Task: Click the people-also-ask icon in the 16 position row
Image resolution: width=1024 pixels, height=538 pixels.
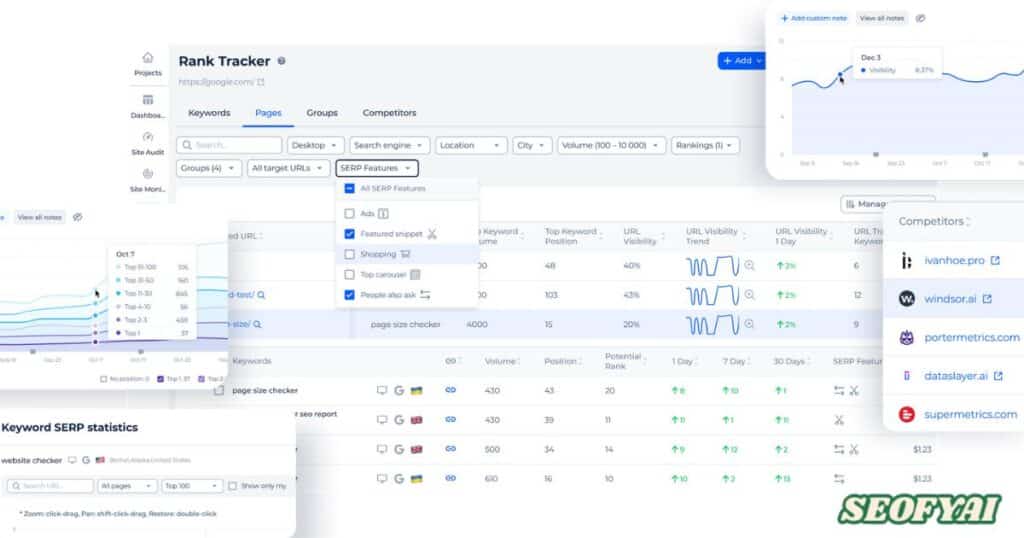Action: pos(839,479)
